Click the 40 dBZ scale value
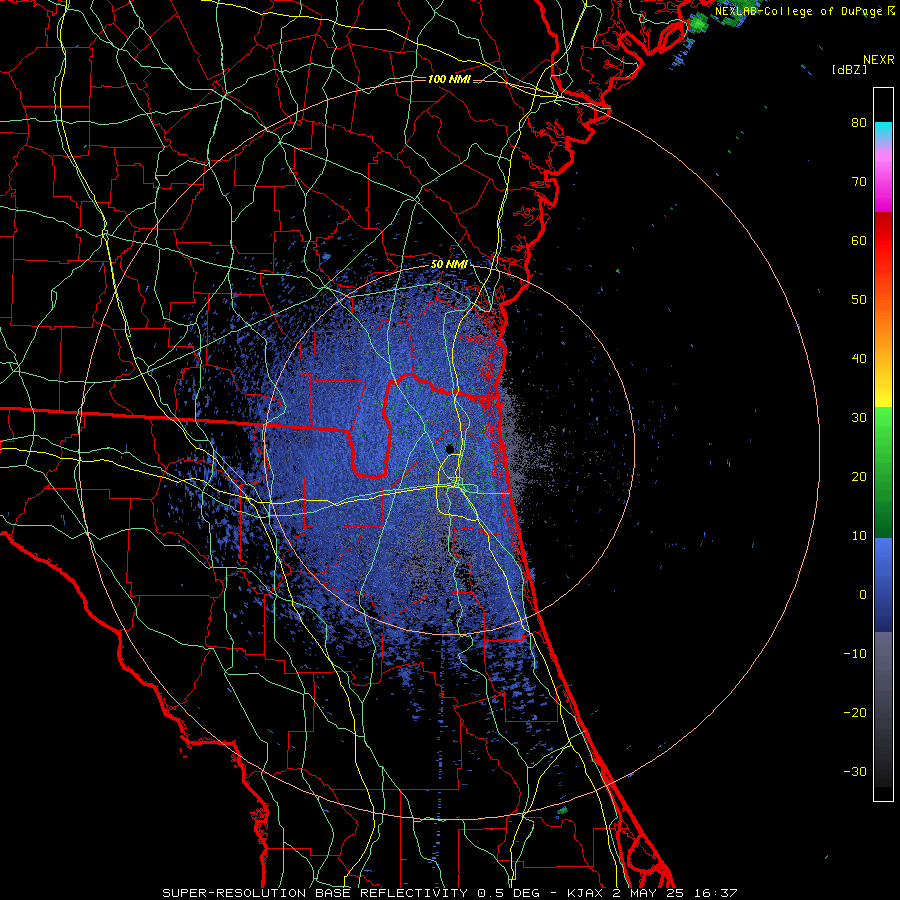This screenshot has width=900, height=900. 859,359
